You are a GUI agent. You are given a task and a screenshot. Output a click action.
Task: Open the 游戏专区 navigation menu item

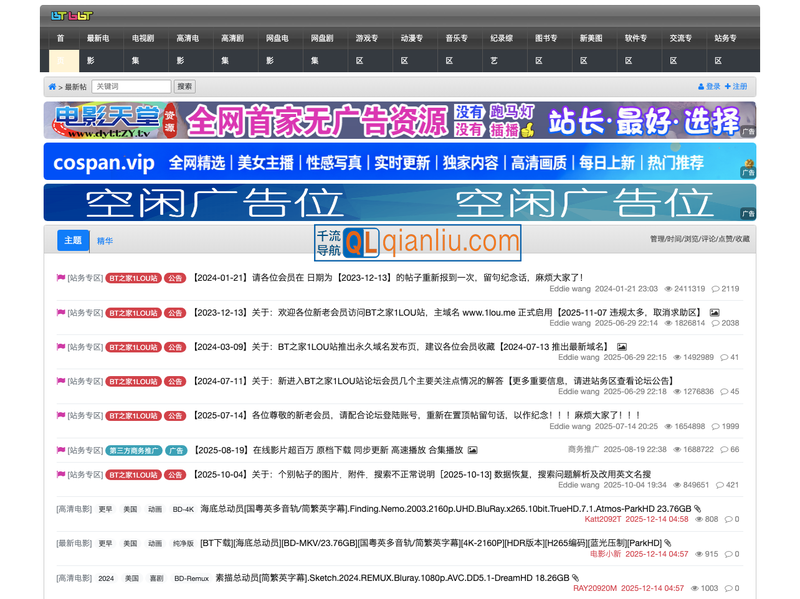click(x=366, y=39)
